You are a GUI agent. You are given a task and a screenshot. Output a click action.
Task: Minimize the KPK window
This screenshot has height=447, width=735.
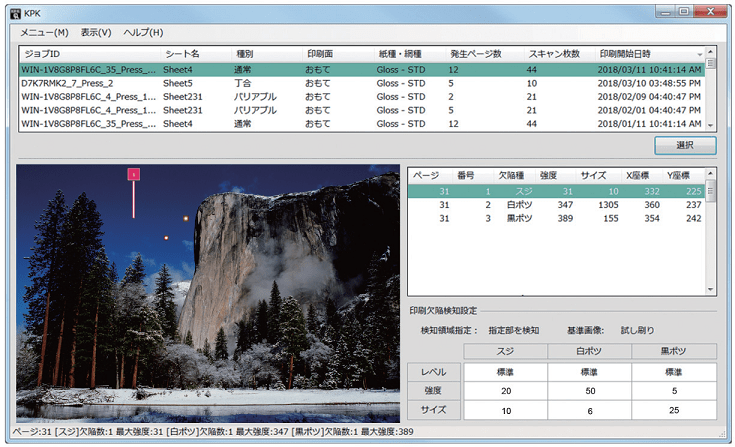(665, 12)
